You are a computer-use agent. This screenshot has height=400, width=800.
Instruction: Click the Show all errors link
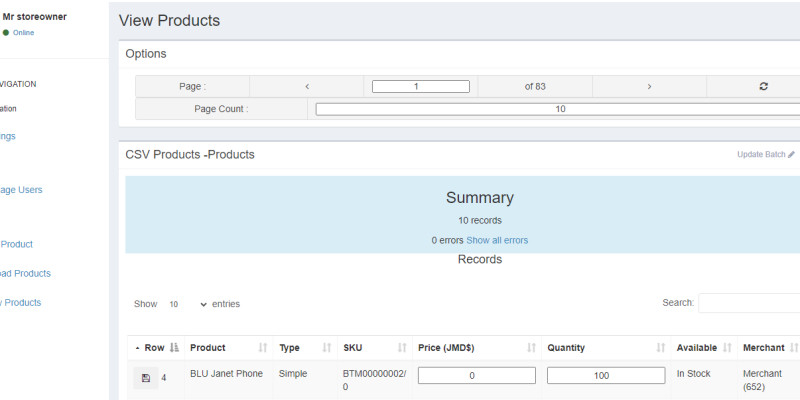497,240
